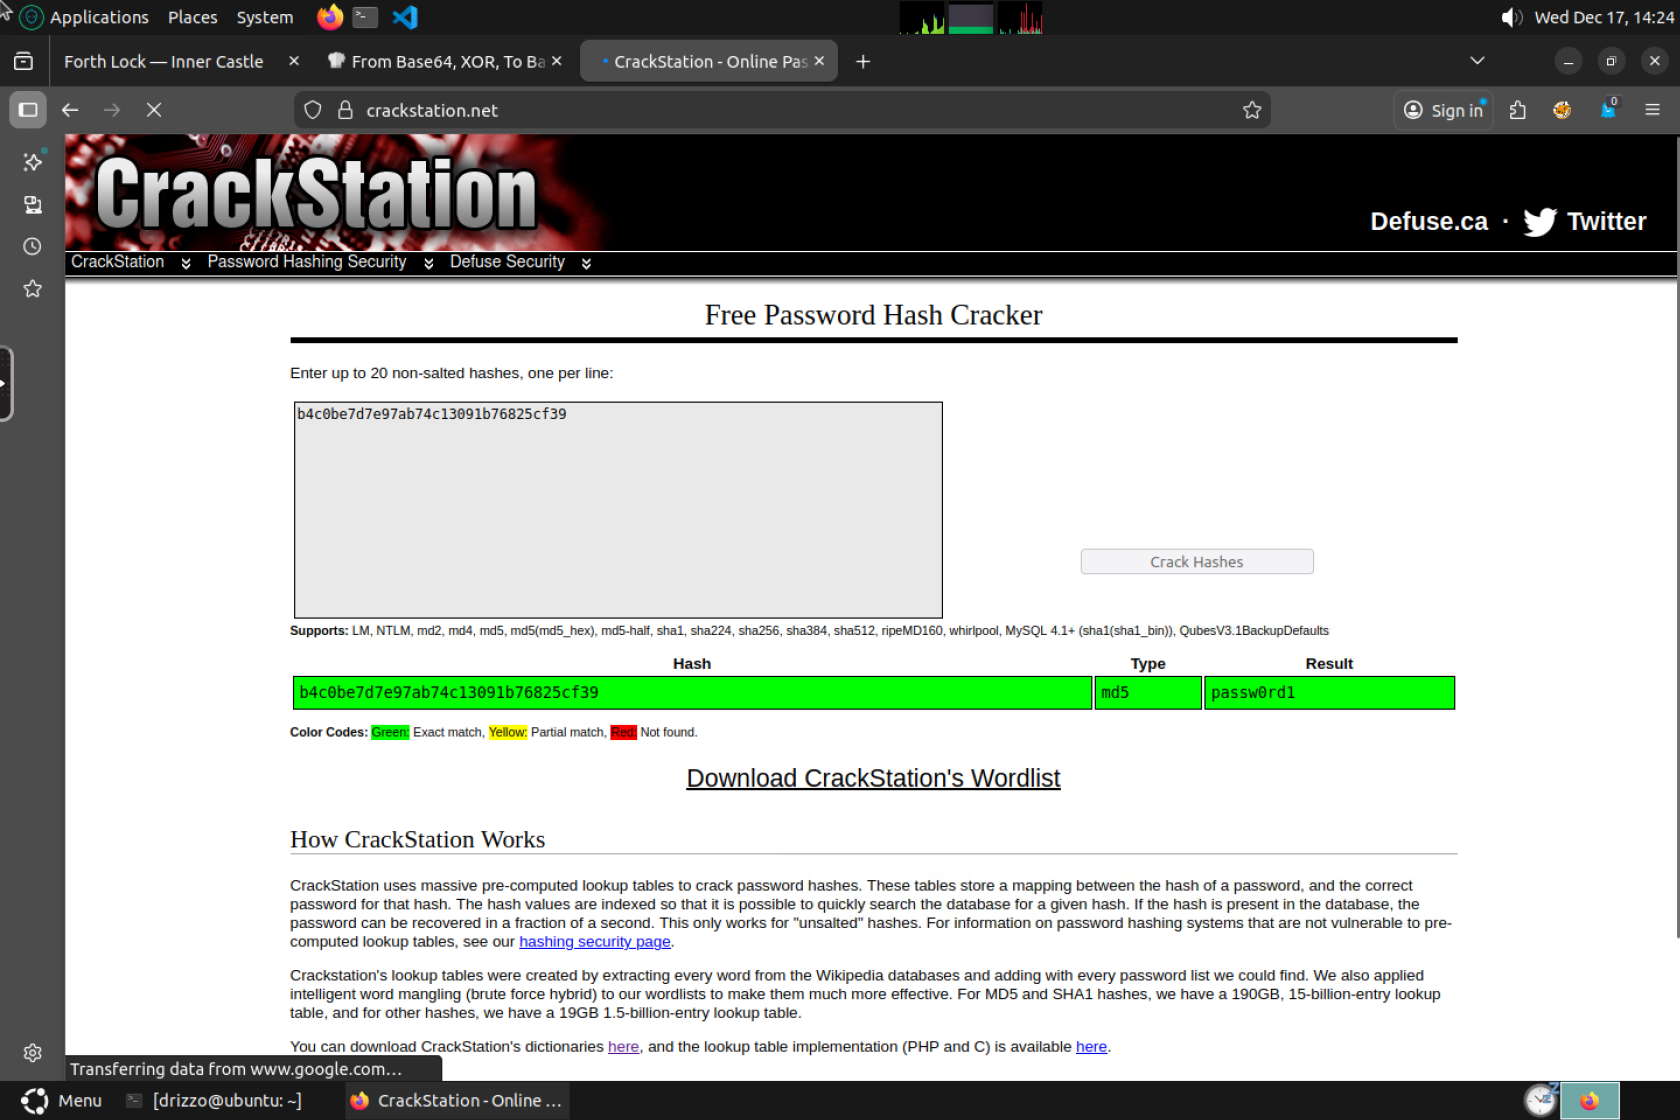1680x1120 pixels.
Task: Open CrackStation navigation menu item
Action: 118,262
